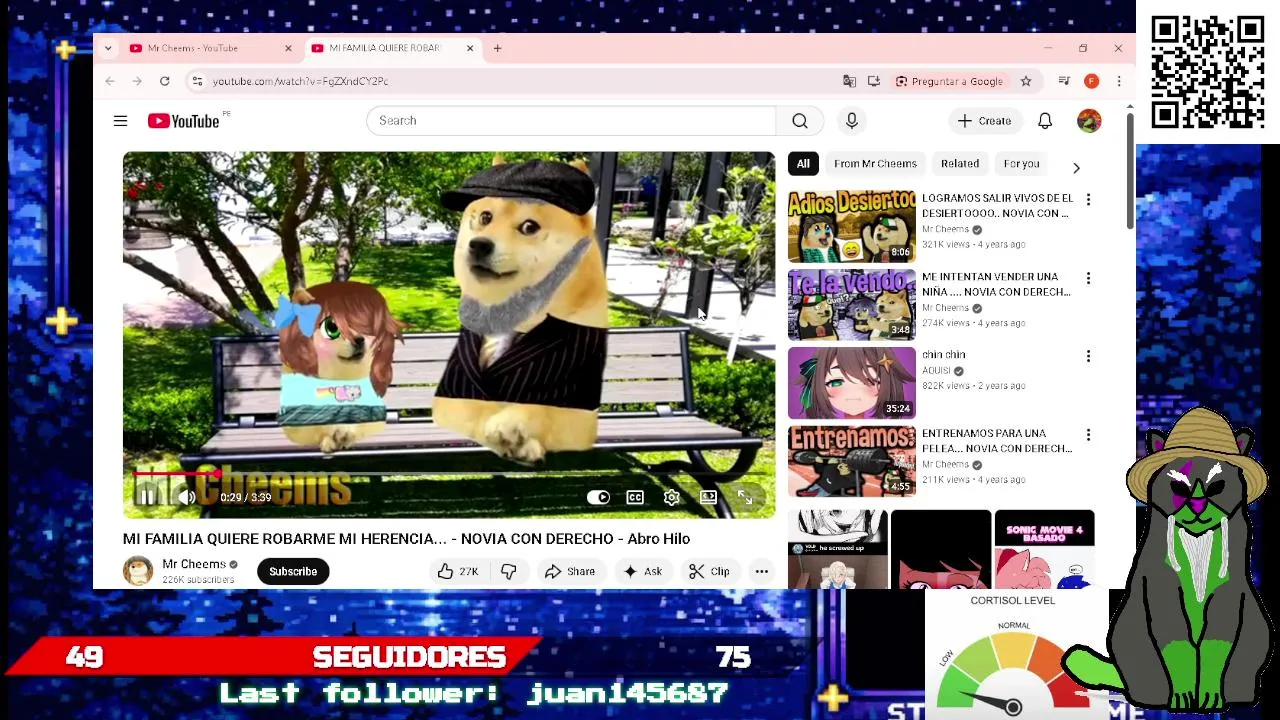Open Entrenamos video thumbnail

[x=851, y=461]
